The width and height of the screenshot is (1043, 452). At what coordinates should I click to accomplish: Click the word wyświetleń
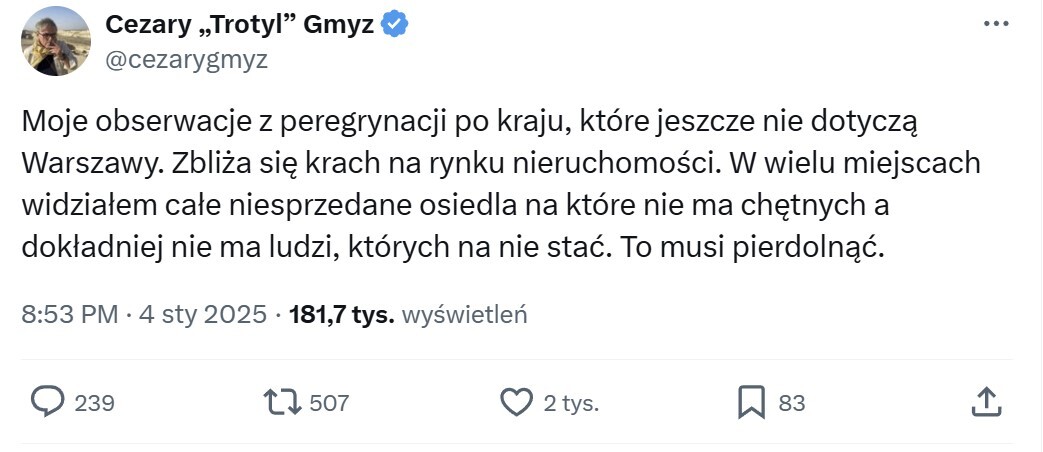point(464,315)
